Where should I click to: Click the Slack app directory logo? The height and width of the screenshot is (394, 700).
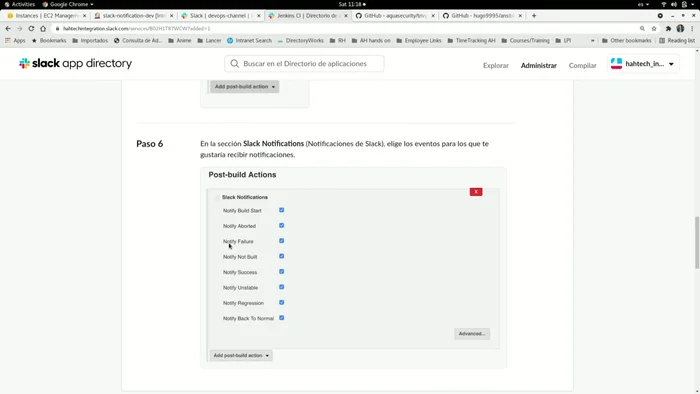pyautogui.click(x=75, y=63)
